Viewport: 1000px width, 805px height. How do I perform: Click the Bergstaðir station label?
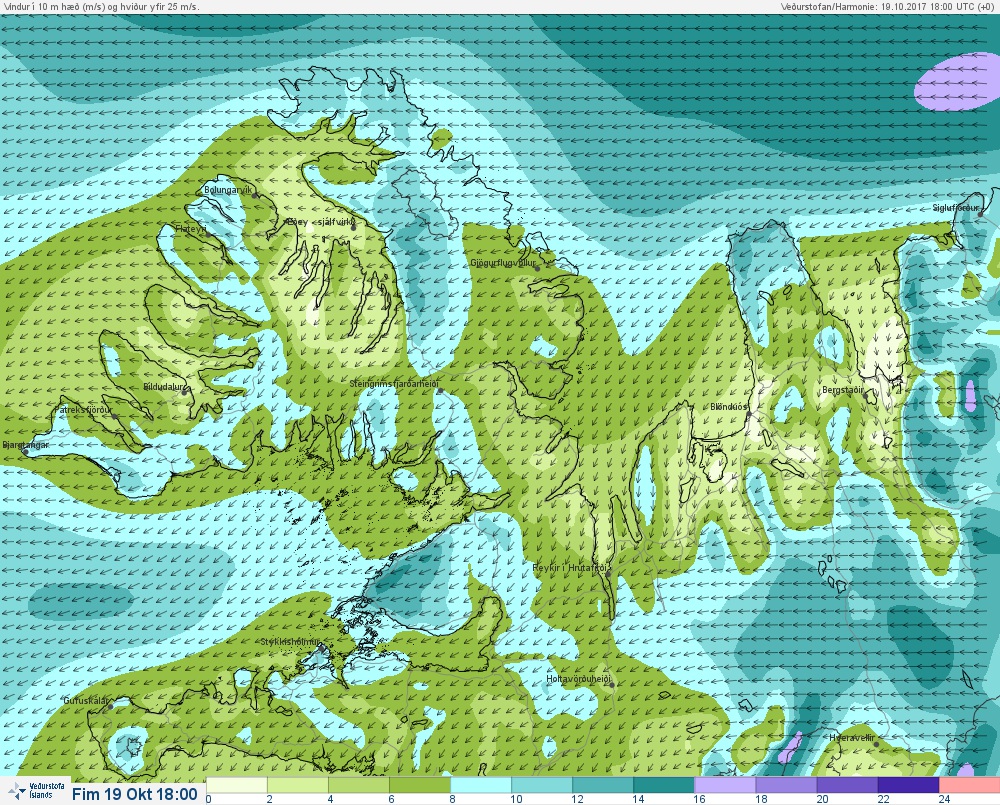click(x=842, y=390)
